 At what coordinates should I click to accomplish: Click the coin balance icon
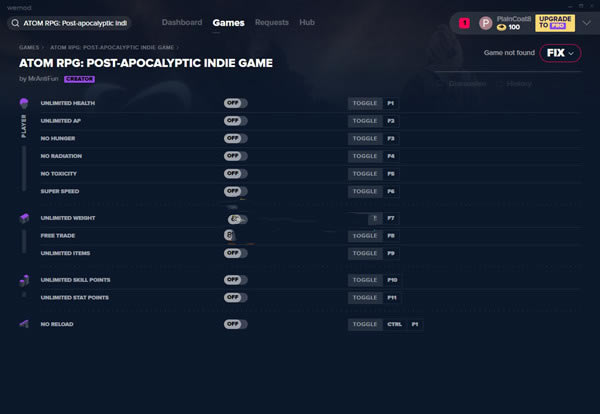(x=501, y=27)
